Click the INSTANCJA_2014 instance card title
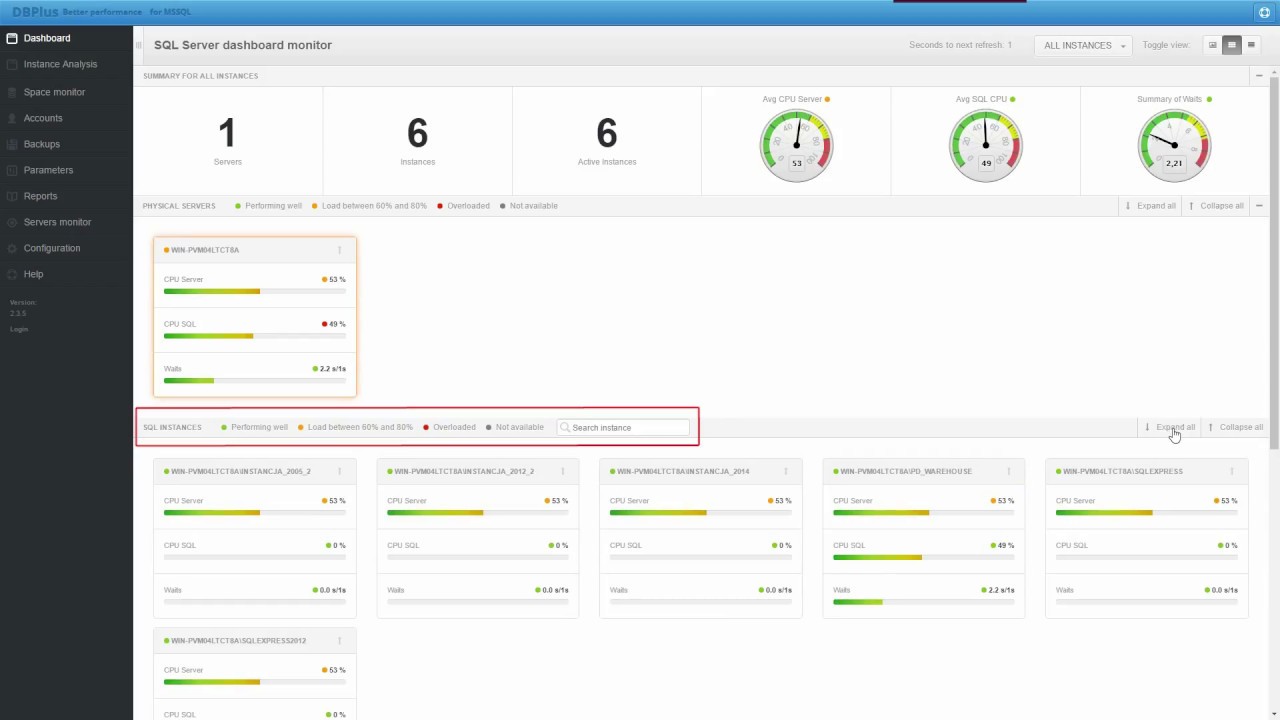 click(683, 471)
